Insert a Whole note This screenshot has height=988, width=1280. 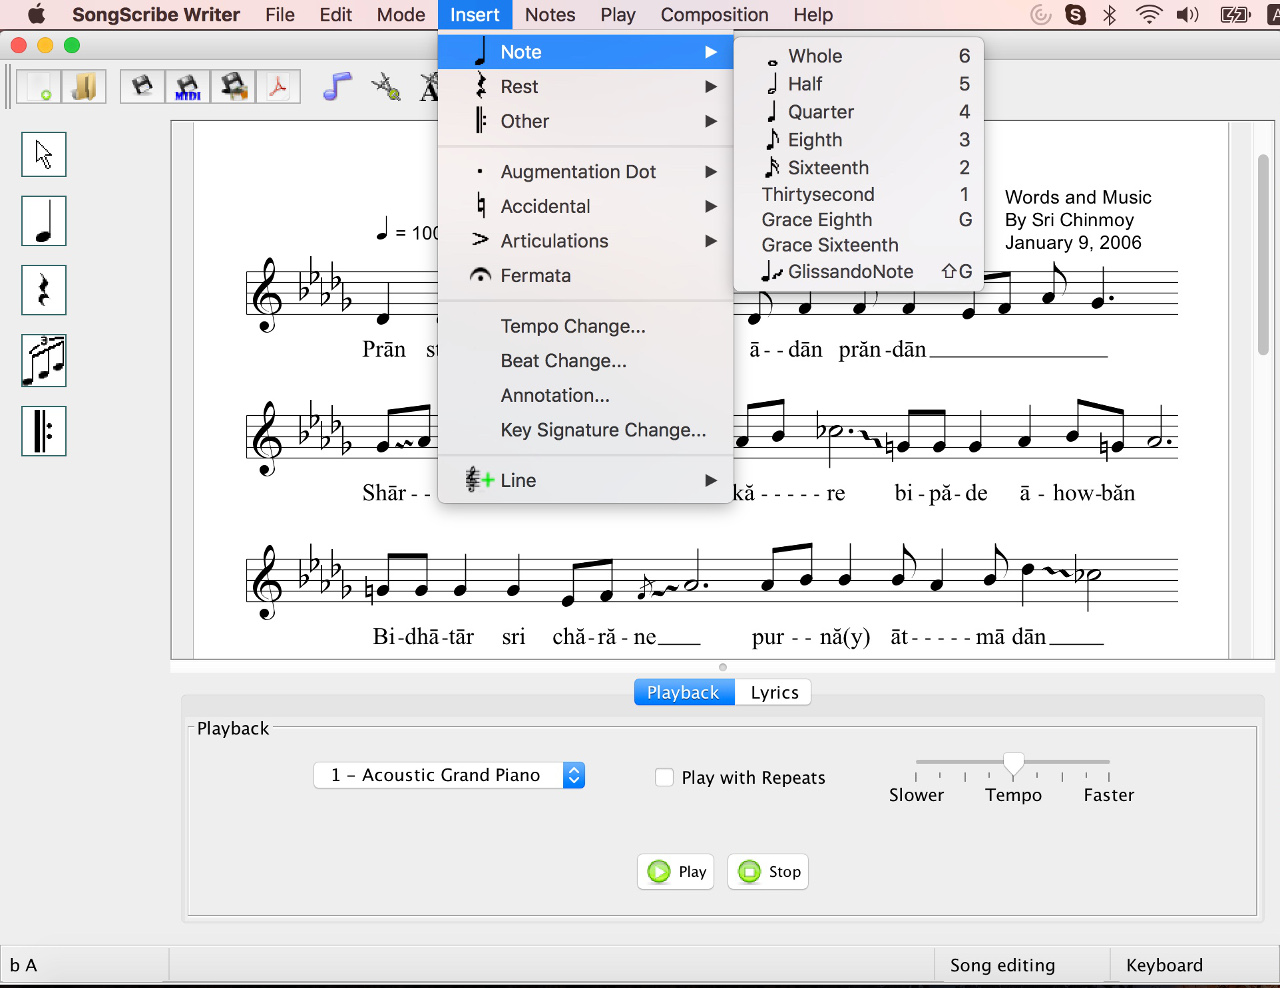pyautogui.click(x=859, y=56)
